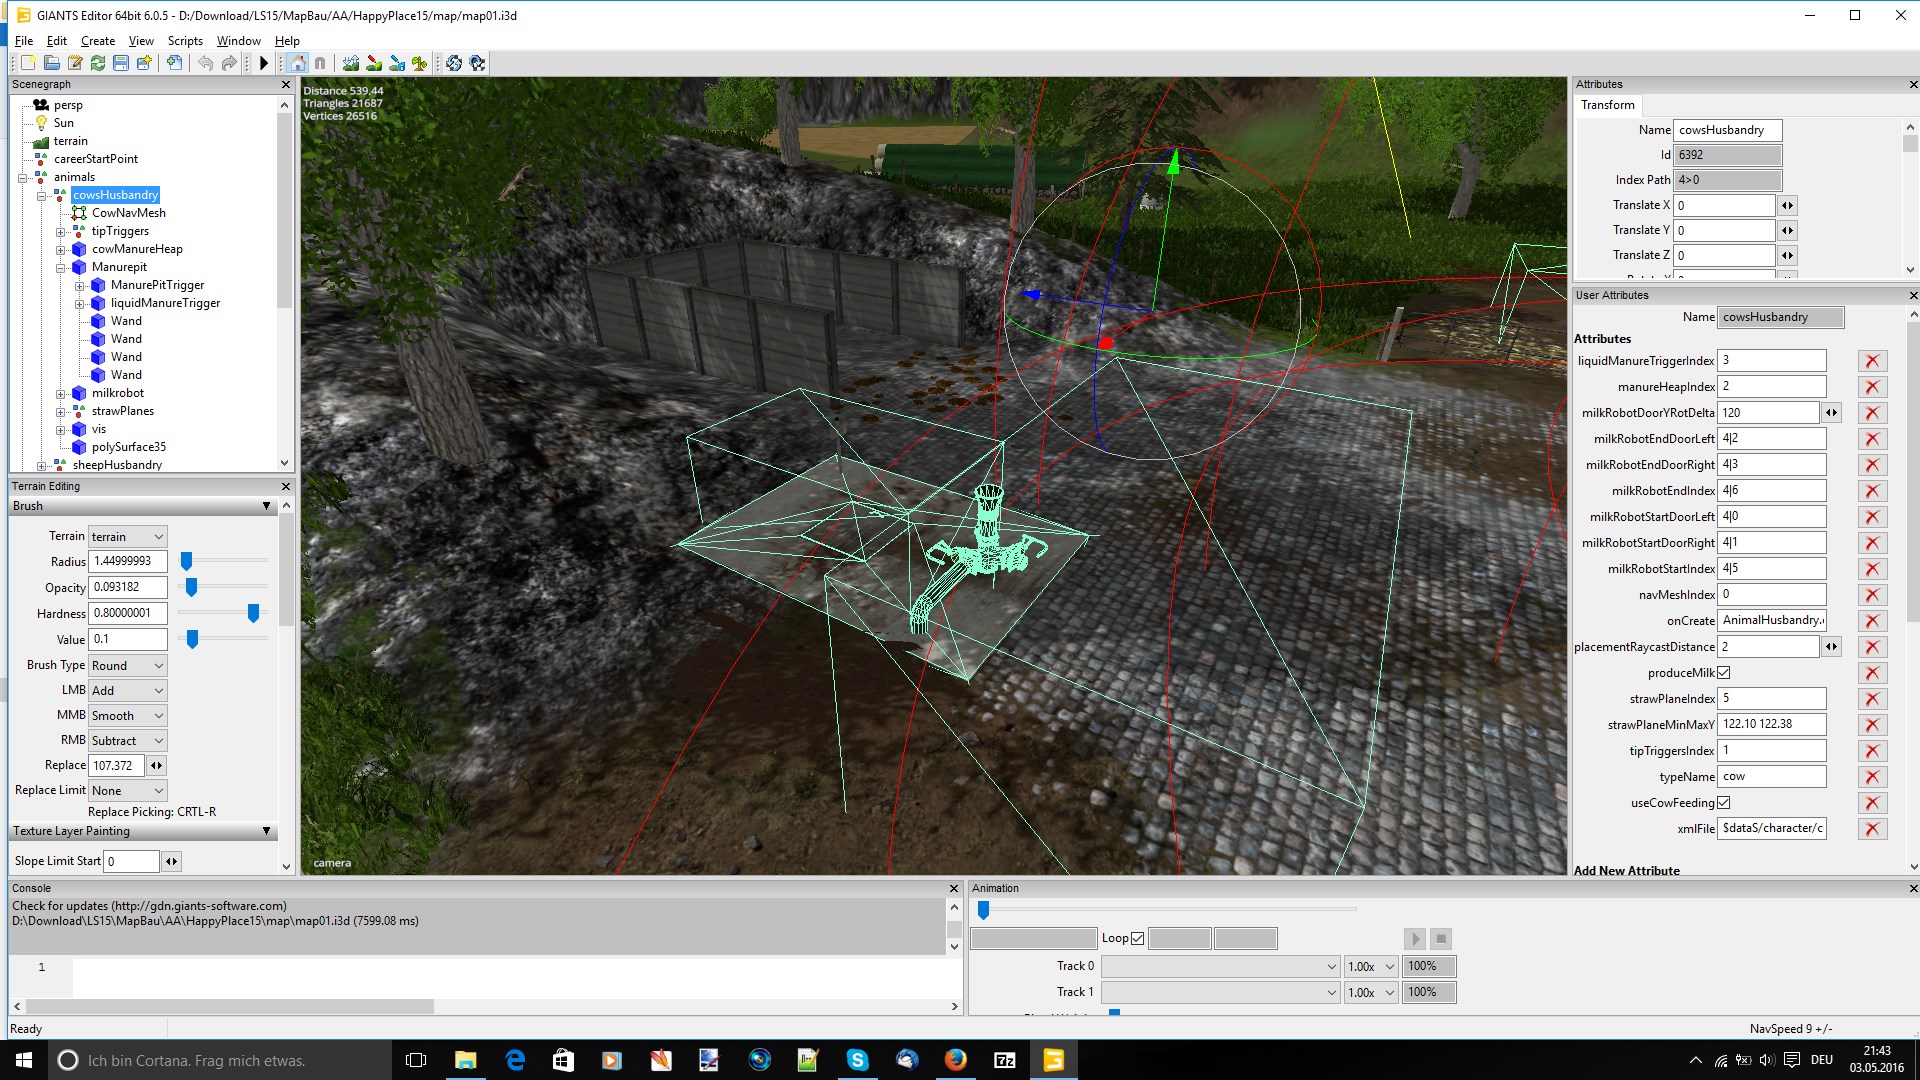Click the Save As star icon
Image resolution: width=1920 pixels, height=1080 pixels.
pos(144,63)
